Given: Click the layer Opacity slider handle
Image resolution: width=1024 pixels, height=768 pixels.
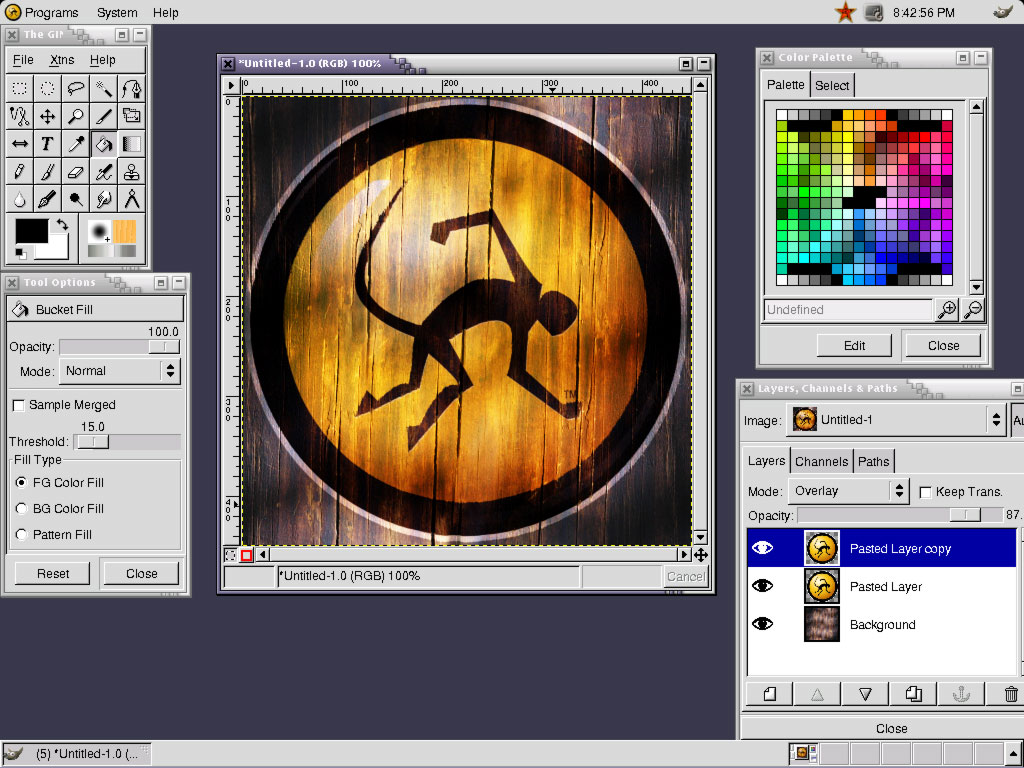Looking at the screenshot, I should [965, 515].
